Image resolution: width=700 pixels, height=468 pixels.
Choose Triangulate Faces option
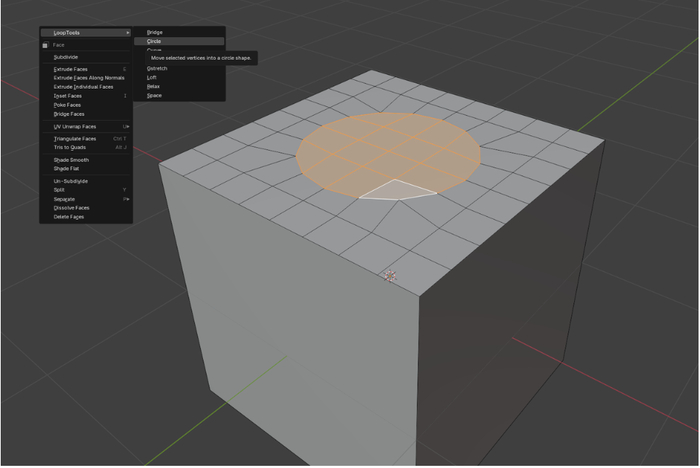[75, 139]
